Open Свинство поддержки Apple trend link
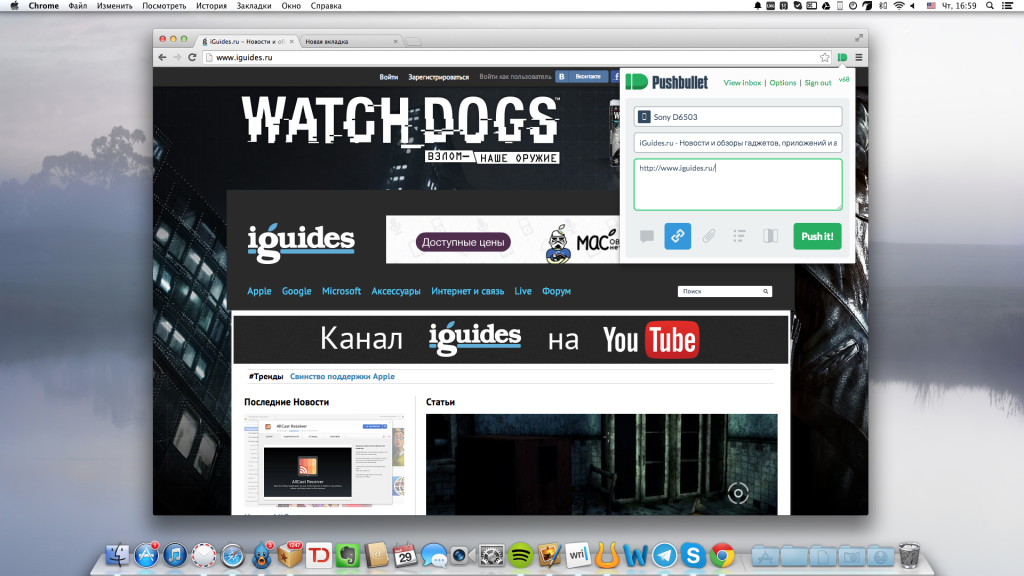The image size is (1024, 576). [x=342, y=376]
